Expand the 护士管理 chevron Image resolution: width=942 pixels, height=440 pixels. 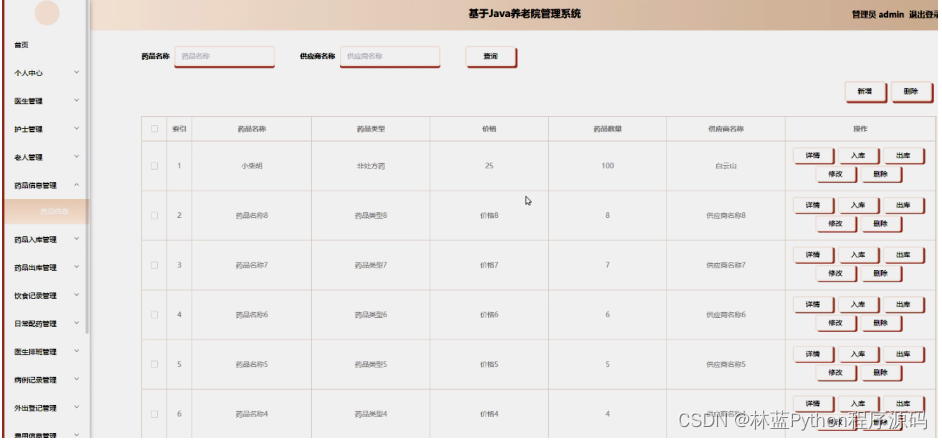77,129
